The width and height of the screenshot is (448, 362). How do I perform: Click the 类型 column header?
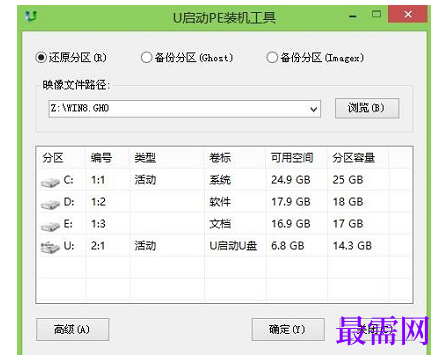pos(145,158)
